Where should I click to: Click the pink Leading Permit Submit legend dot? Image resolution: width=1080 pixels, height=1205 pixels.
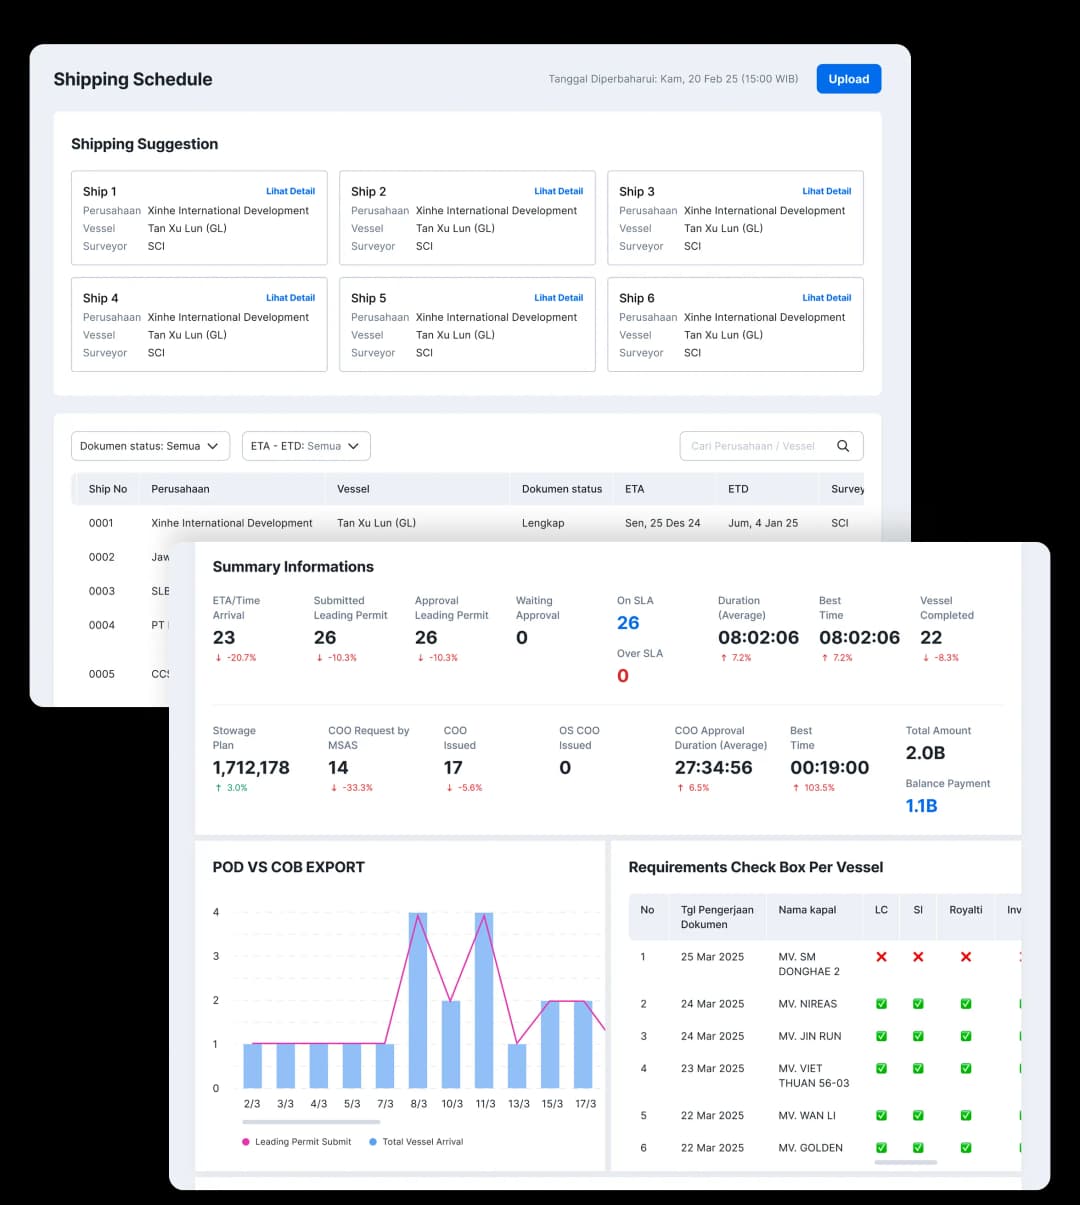(x=246, y=1142)
